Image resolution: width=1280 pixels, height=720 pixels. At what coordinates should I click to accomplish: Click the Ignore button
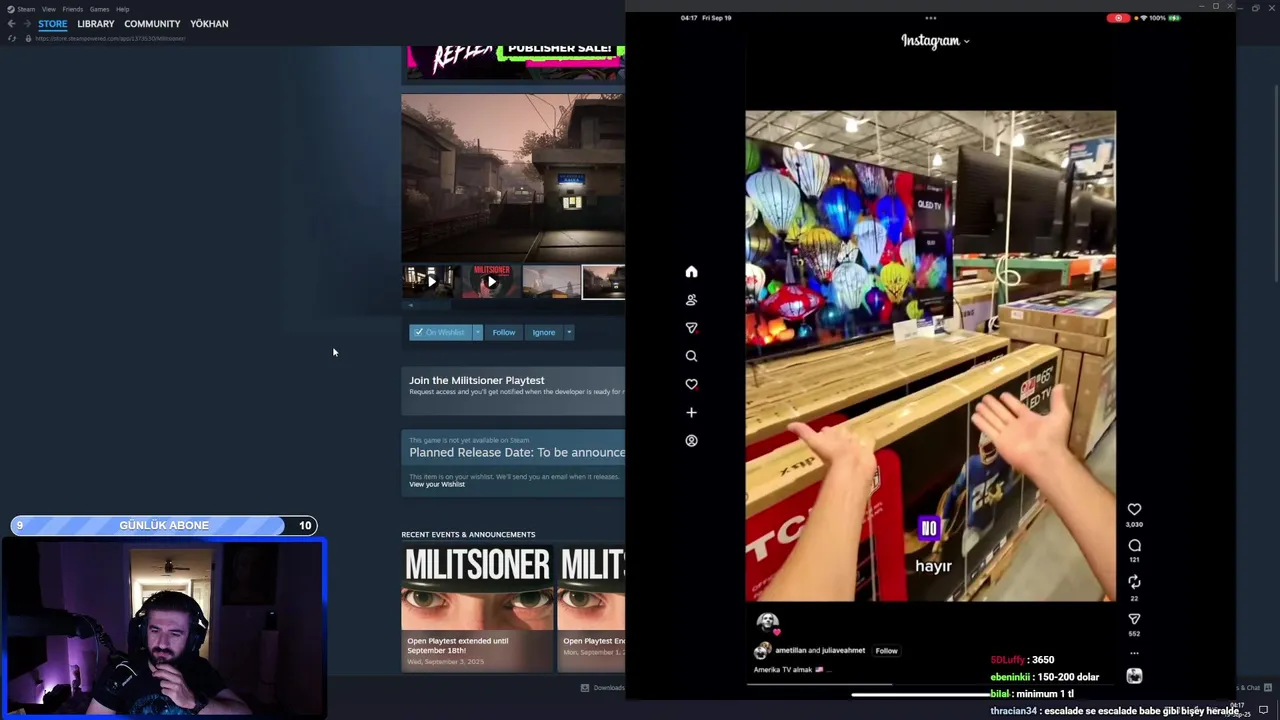pyautogui.click(x=543, y=332)
